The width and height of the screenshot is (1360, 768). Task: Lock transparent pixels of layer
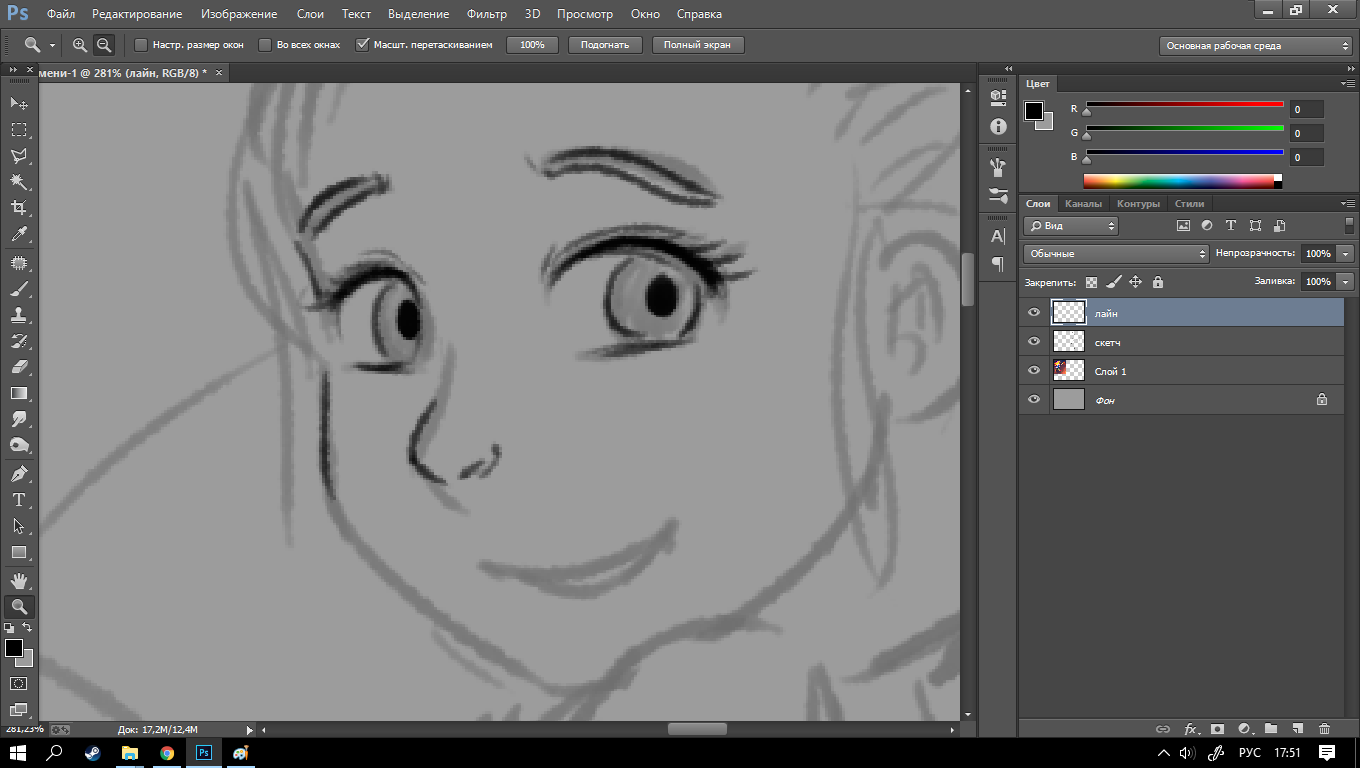point(1091,283)
